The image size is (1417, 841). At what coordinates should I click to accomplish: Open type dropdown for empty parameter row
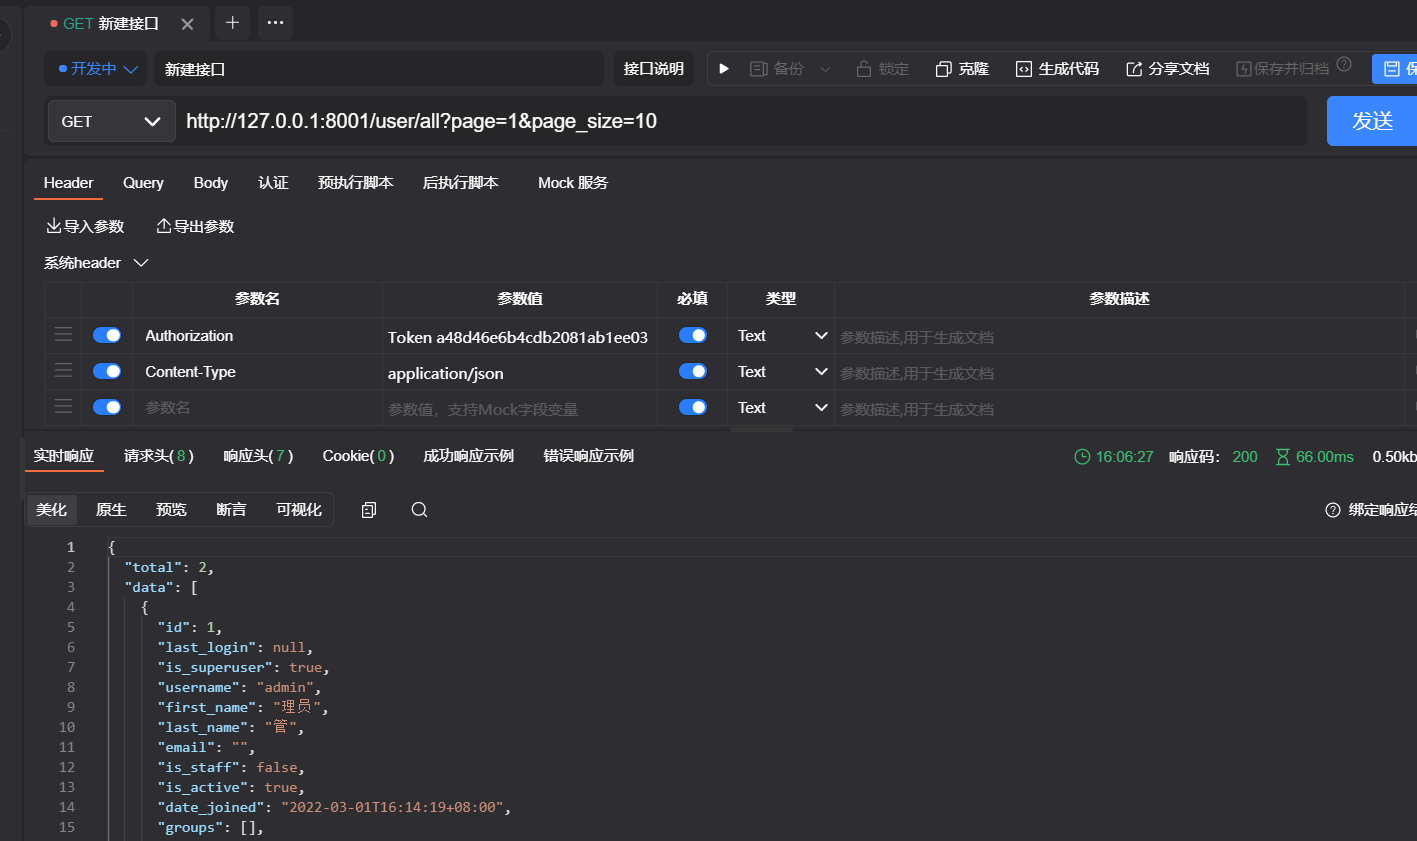tap(782, 408)
